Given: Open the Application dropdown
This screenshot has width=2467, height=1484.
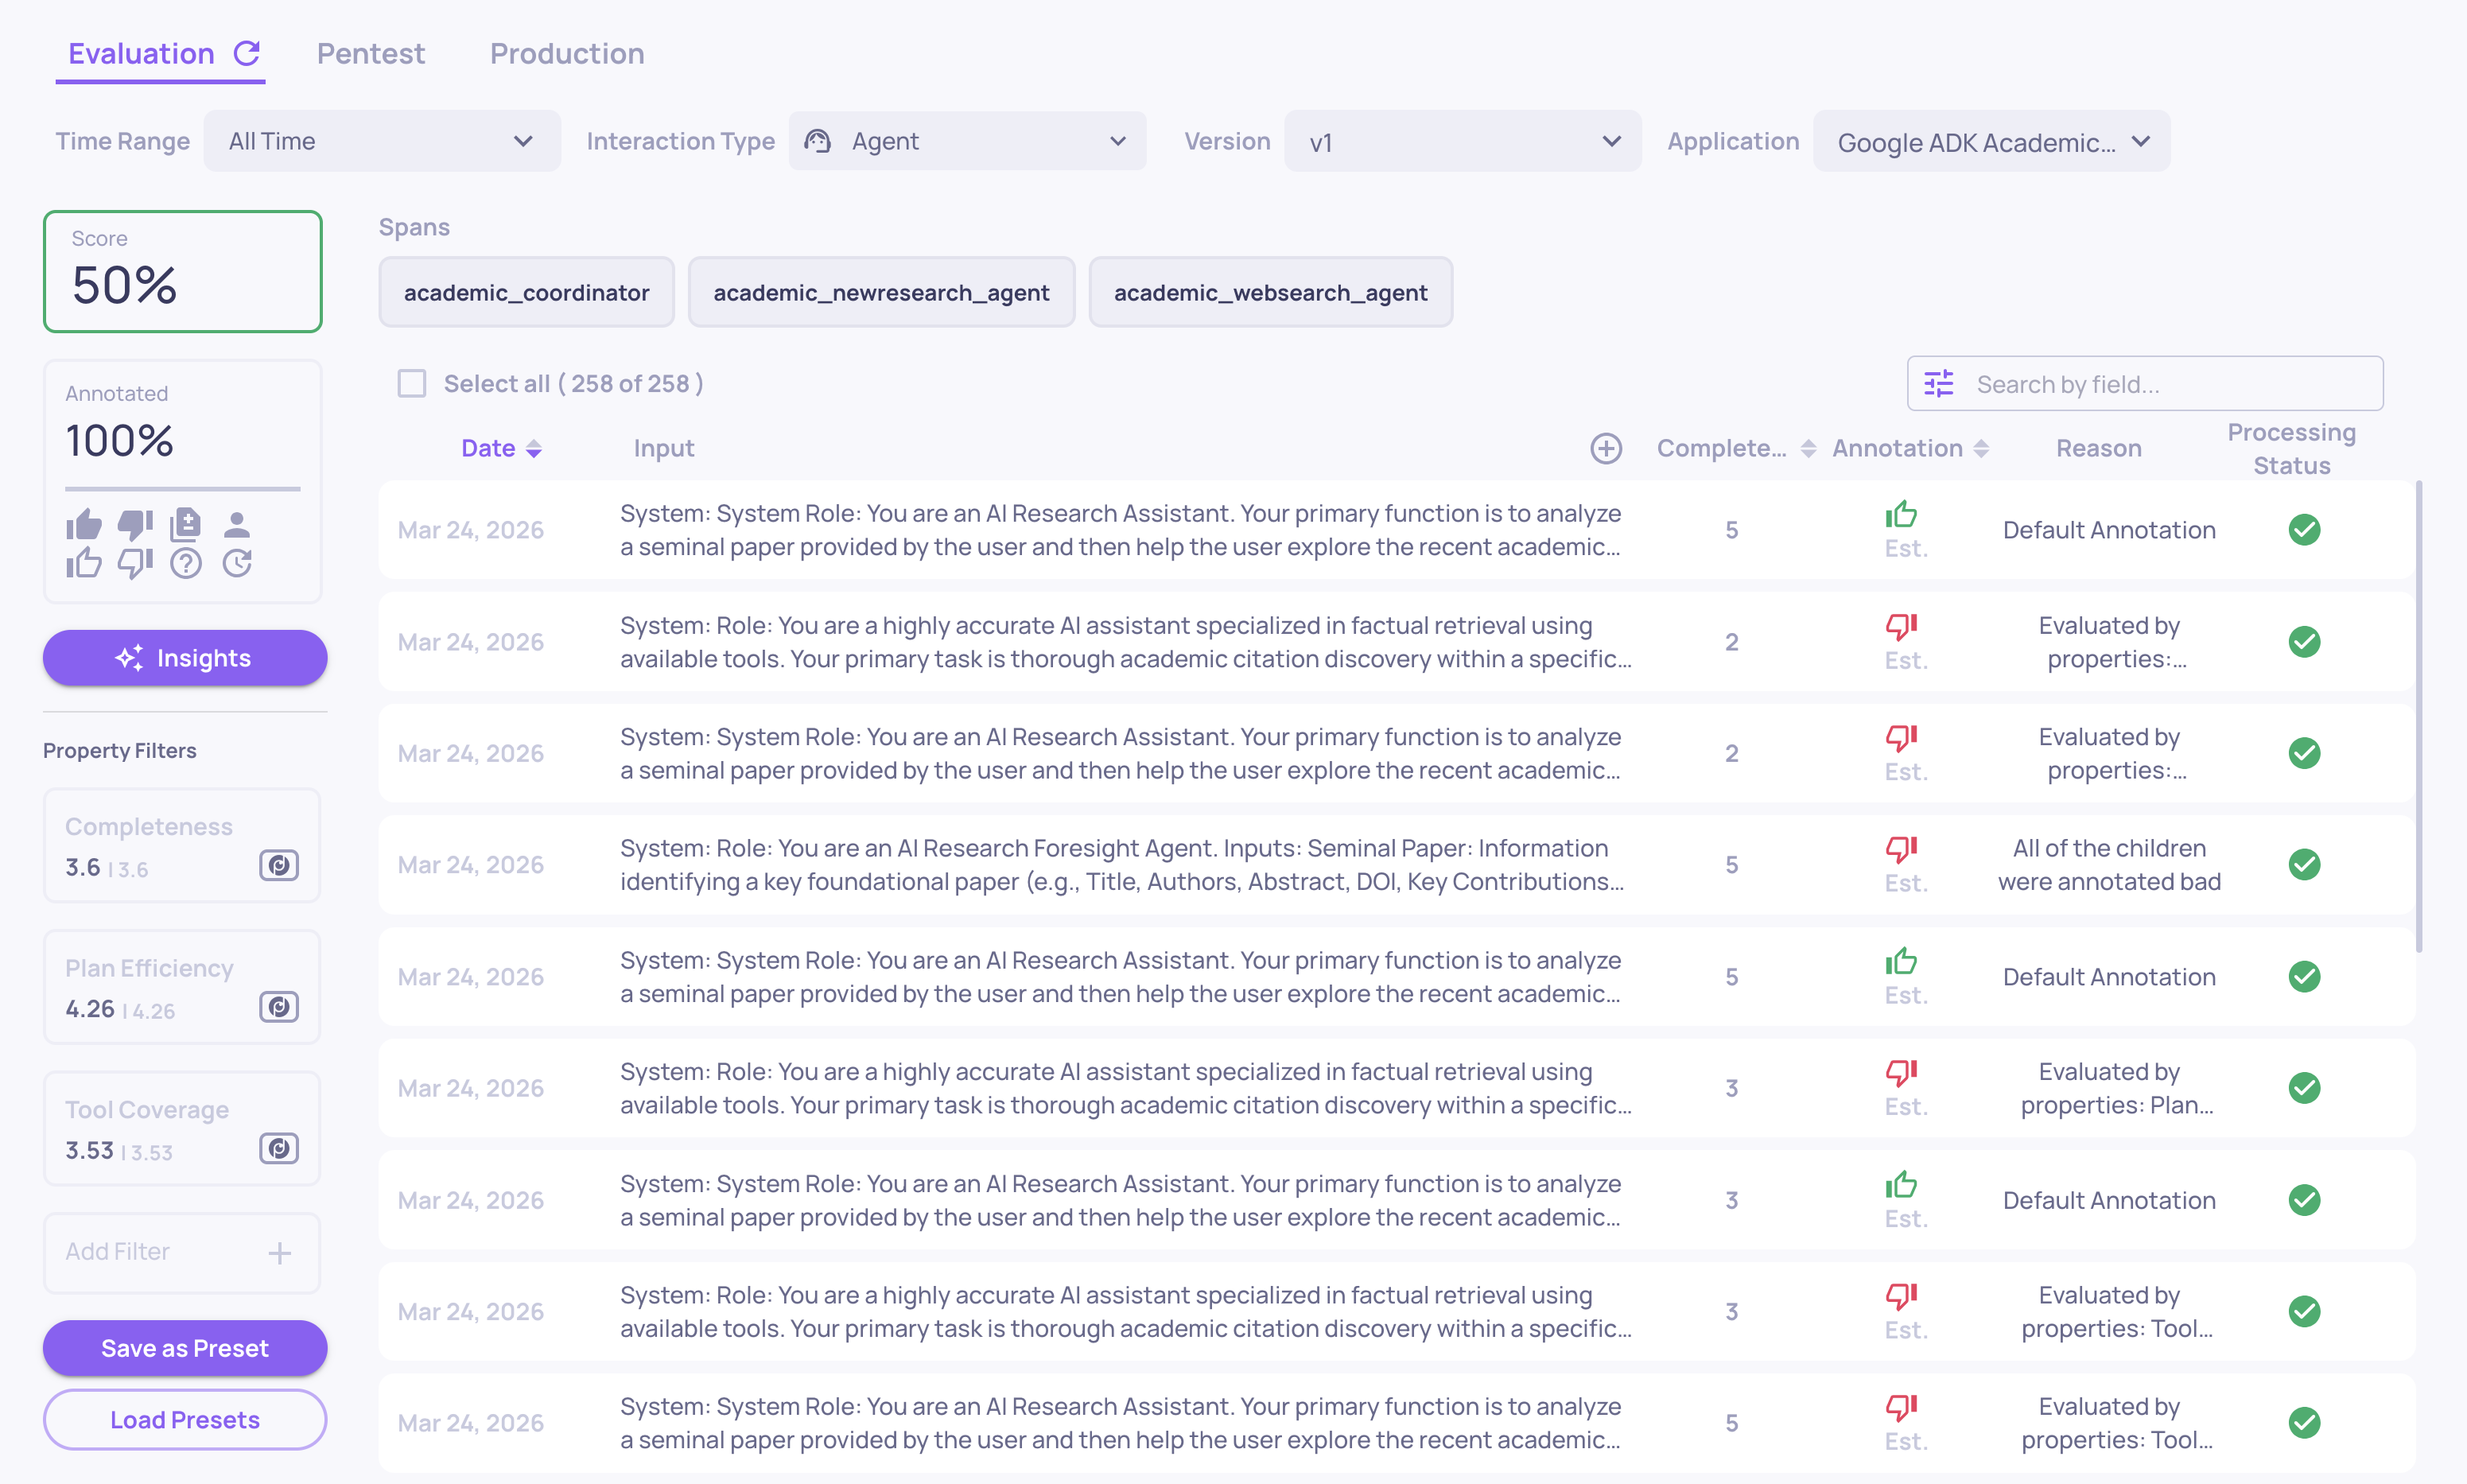Looking at the screenshot, I should 1991,142.
